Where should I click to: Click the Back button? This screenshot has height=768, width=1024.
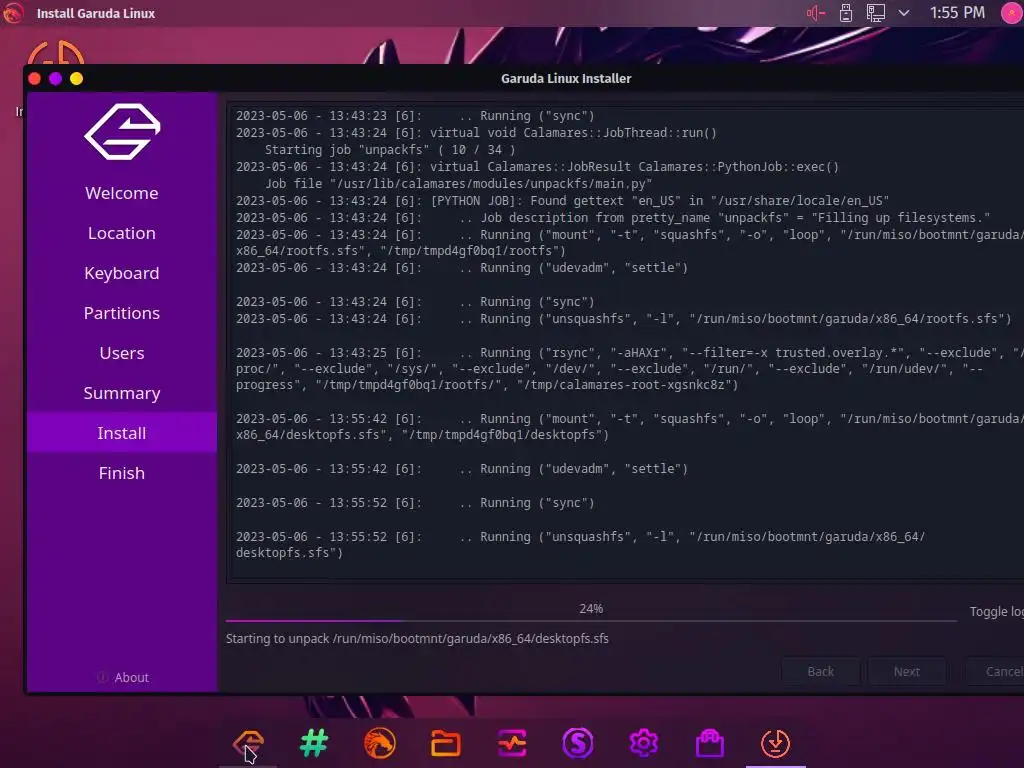coord(820,671)
